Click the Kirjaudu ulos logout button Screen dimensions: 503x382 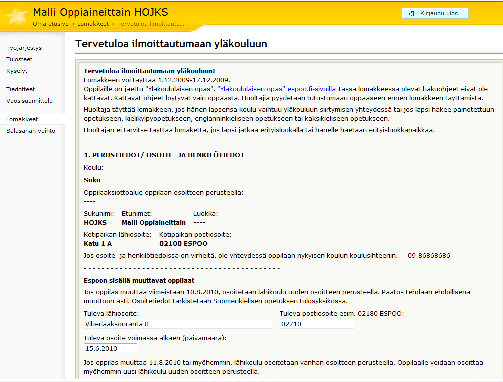click(x=435, y=13)
